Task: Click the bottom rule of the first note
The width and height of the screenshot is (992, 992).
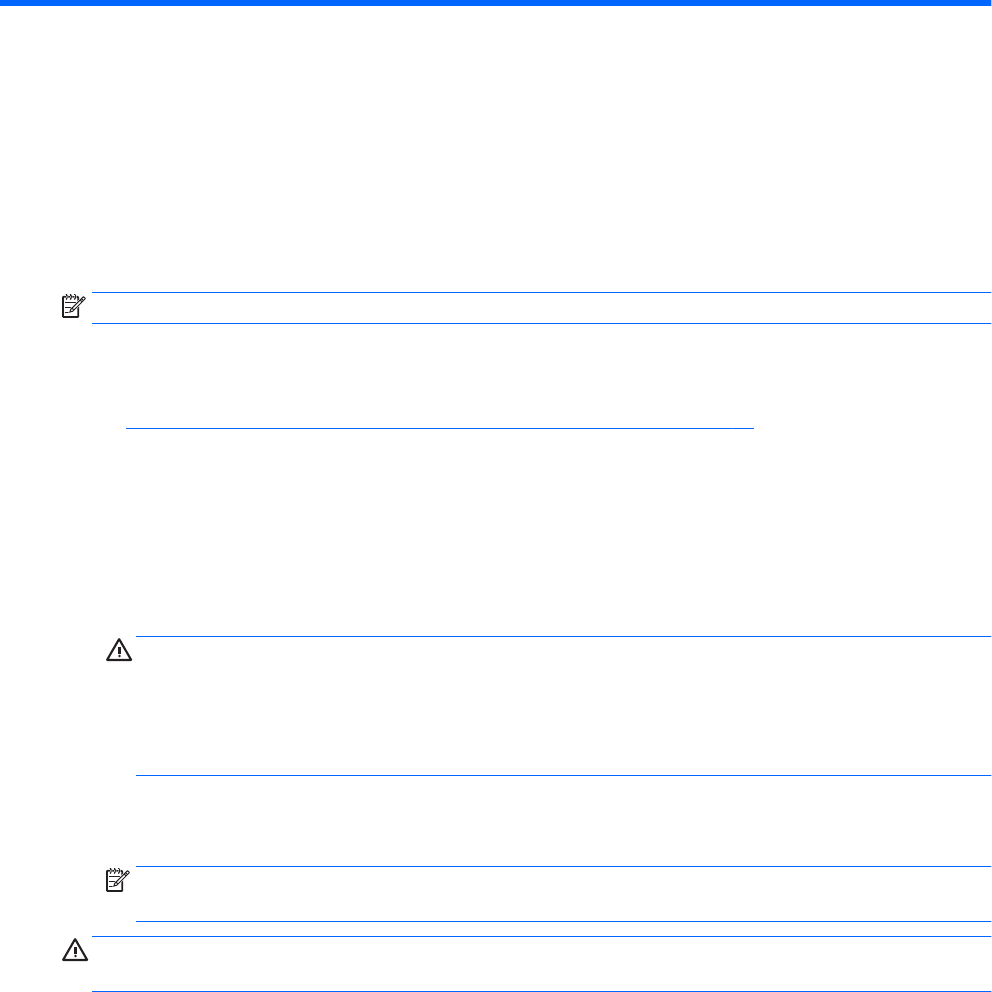Action: point(540,323)
